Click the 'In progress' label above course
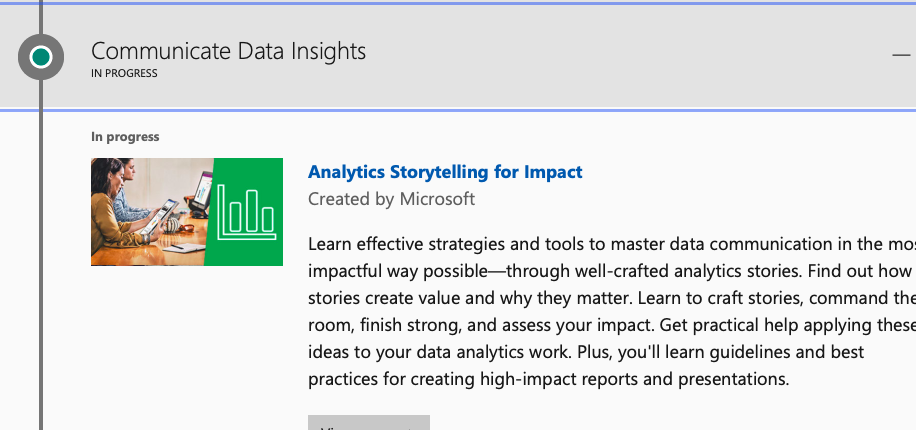 pyautogui.click(x=125, y=137)
